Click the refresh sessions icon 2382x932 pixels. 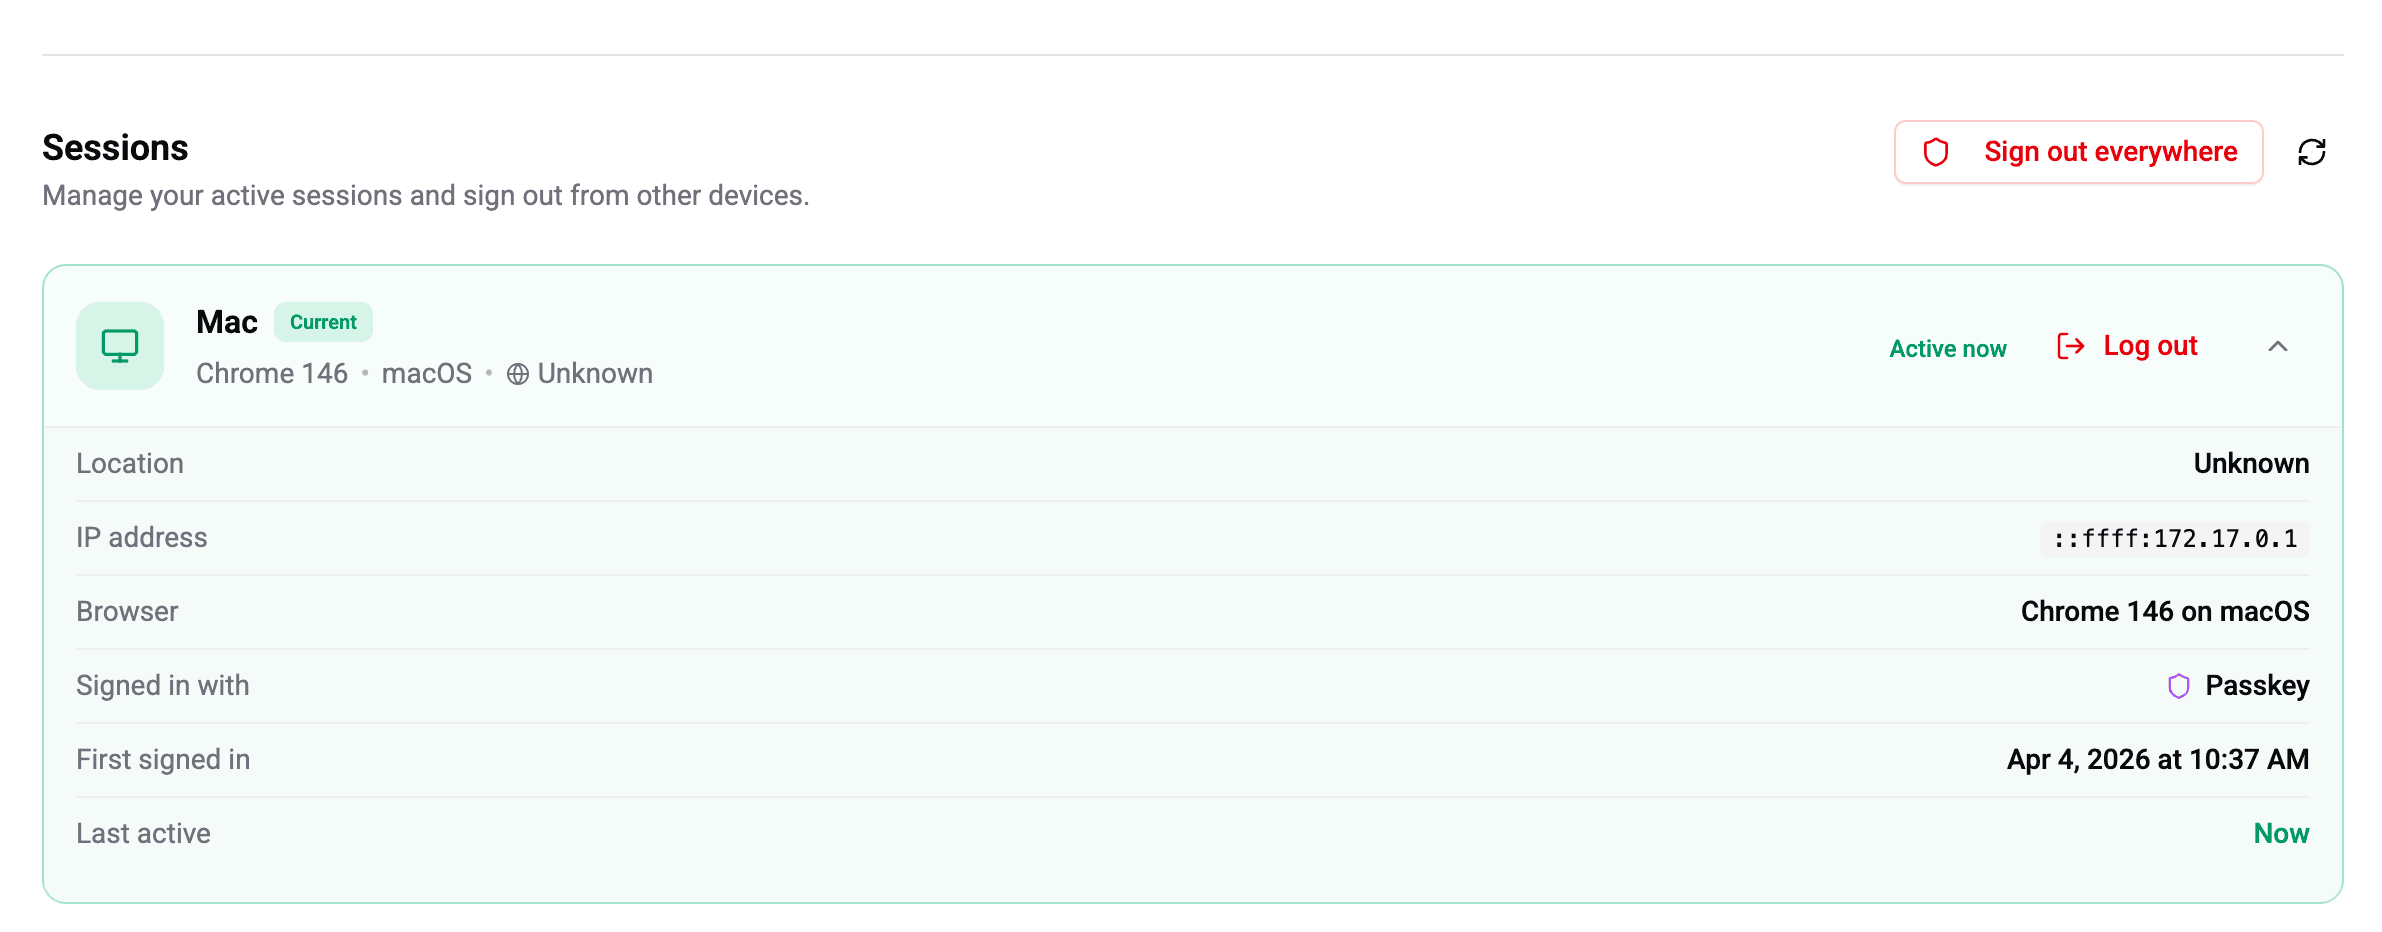point(2311,152)
